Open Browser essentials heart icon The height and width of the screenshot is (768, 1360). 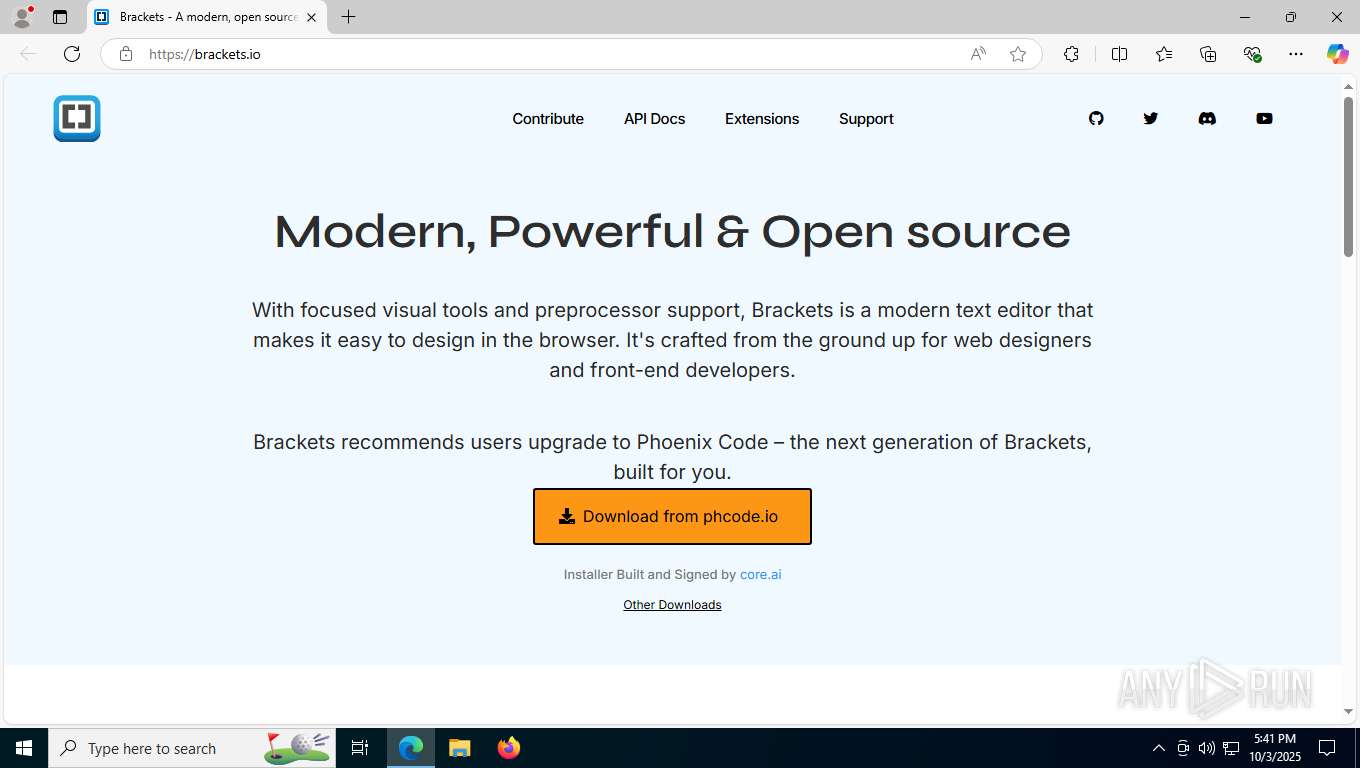pos(1252,54)
